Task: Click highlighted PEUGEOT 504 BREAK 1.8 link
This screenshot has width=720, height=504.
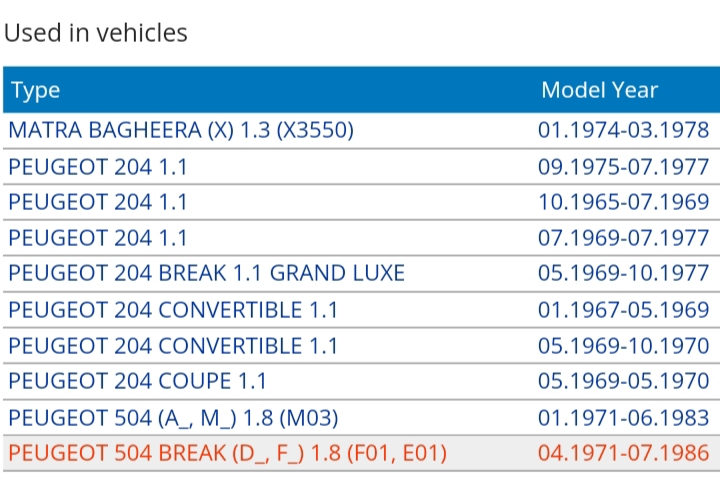Action: (227, 453)
